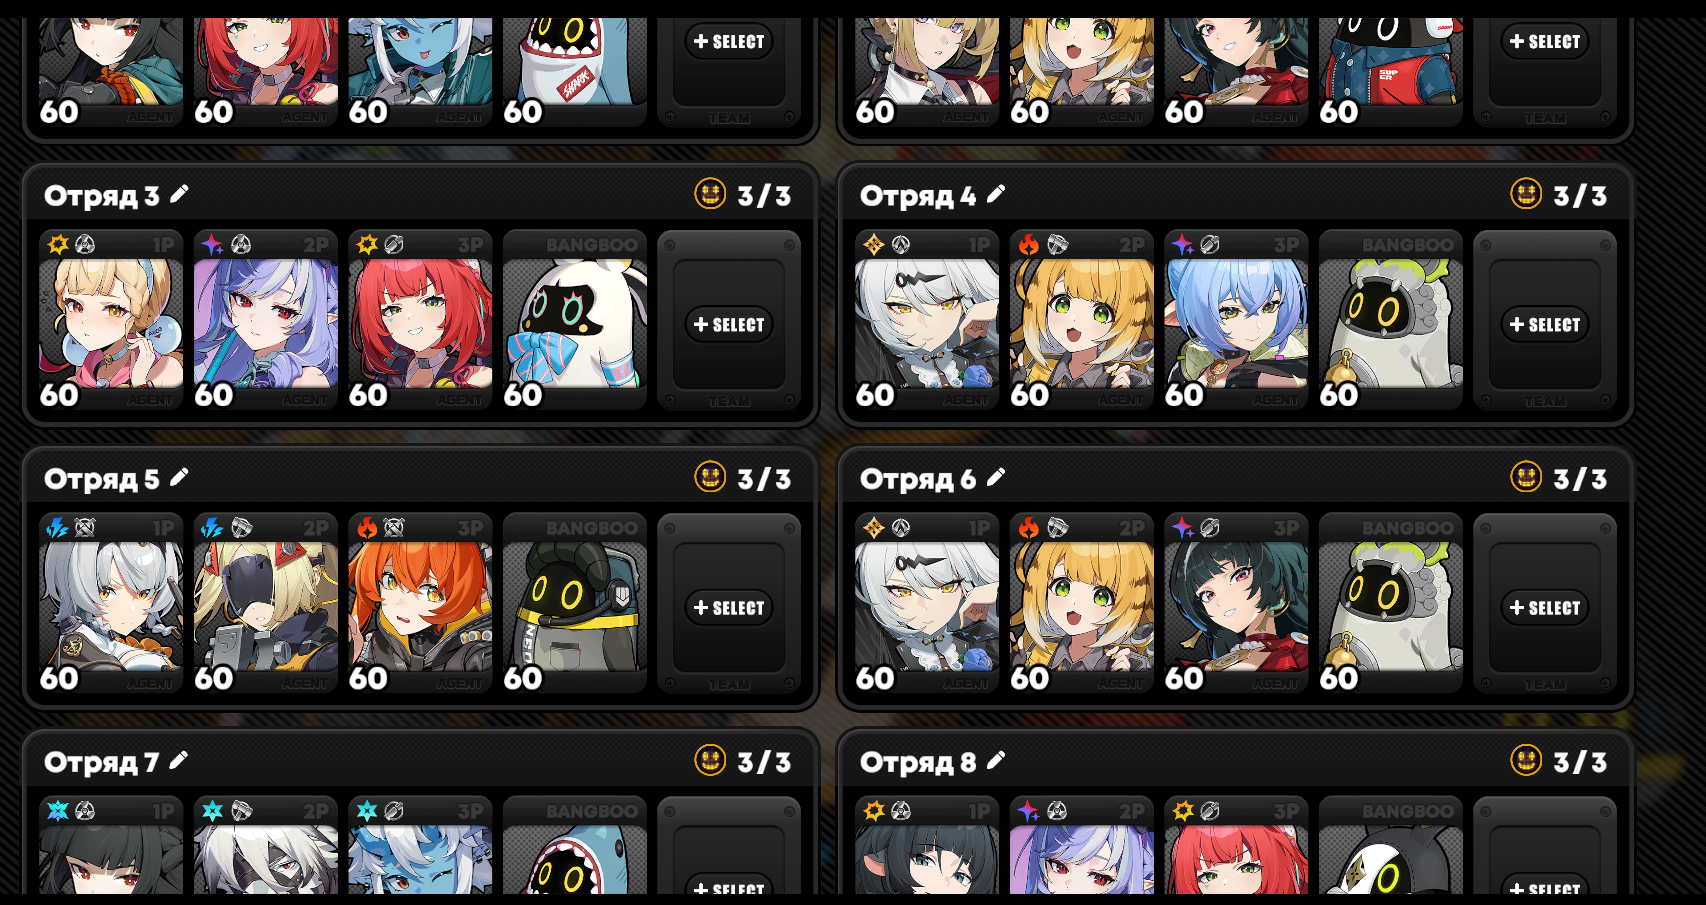Rename Отряд 6 using the pencil icon
The width and height of the screenshot is (1706, 905).
pos(995,477)
